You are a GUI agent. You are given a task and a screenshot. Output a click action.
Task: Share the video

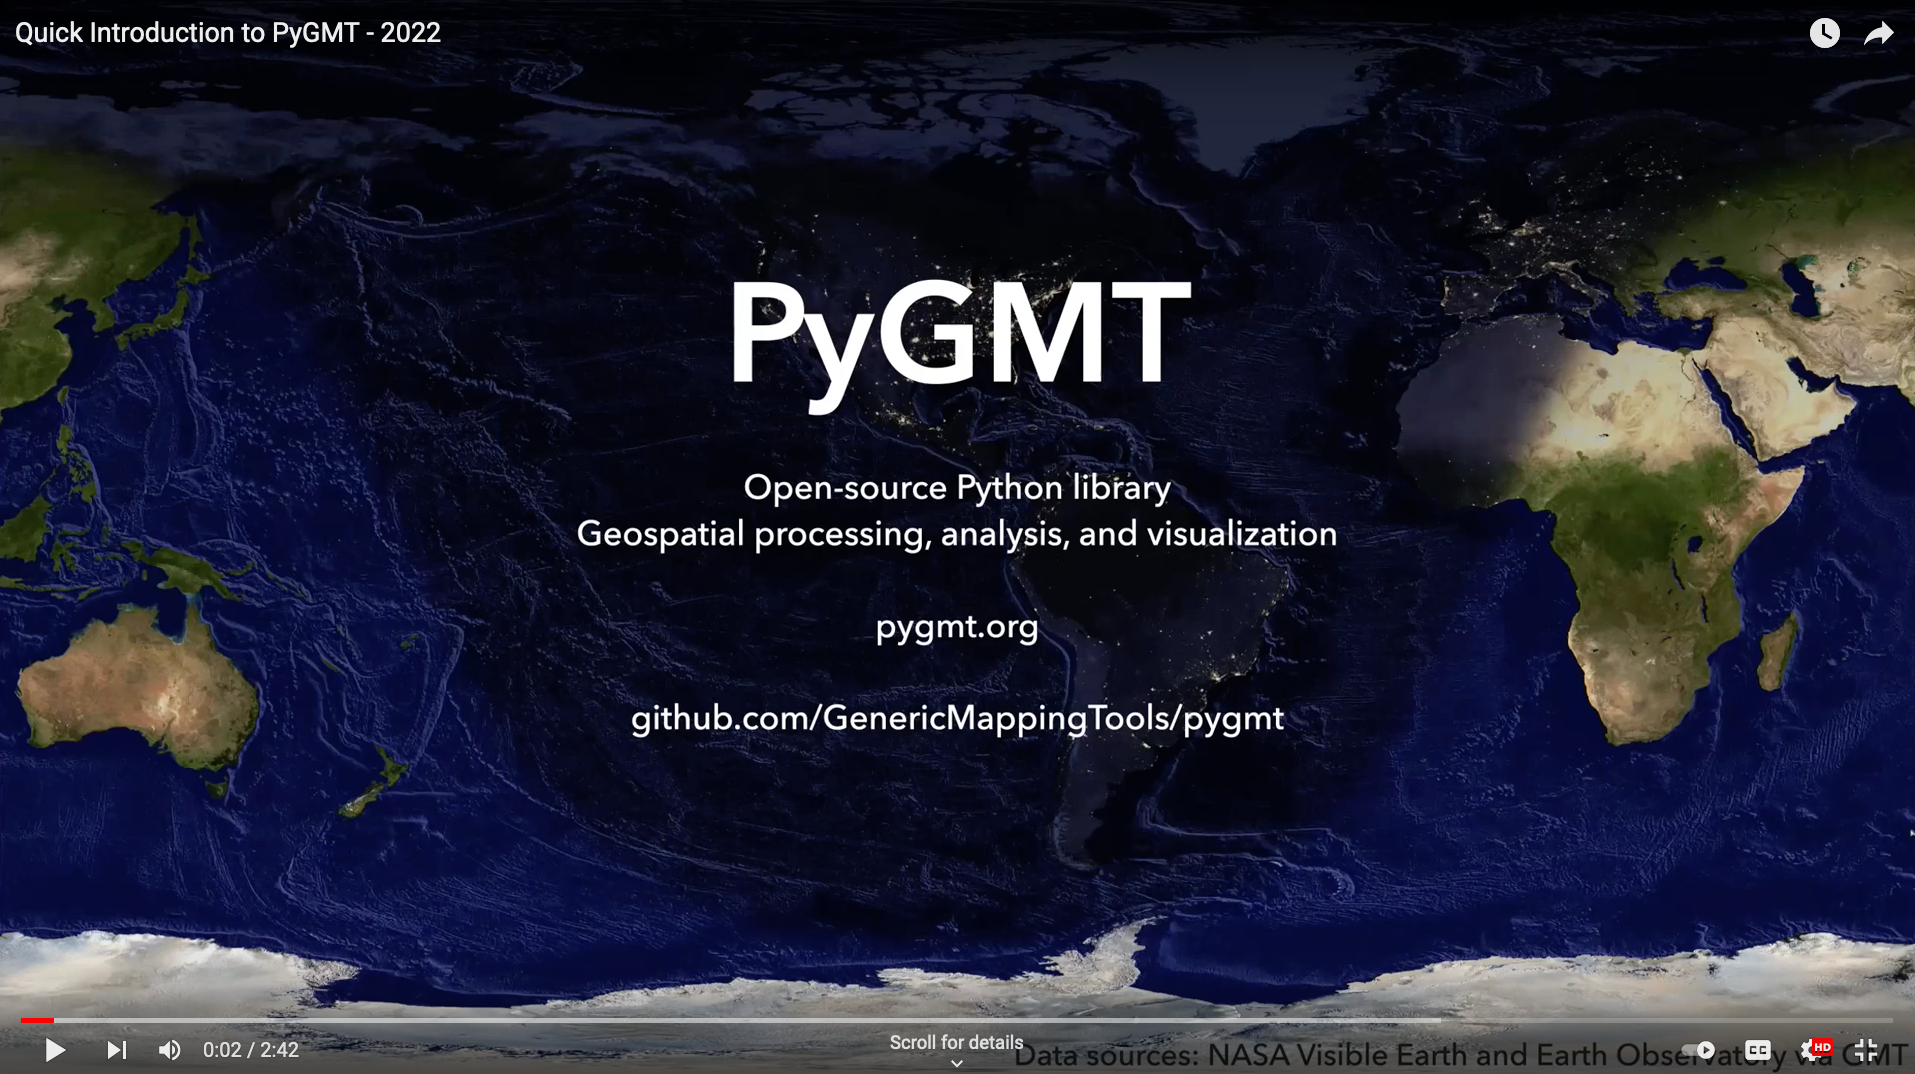(x=1879, y=33)
